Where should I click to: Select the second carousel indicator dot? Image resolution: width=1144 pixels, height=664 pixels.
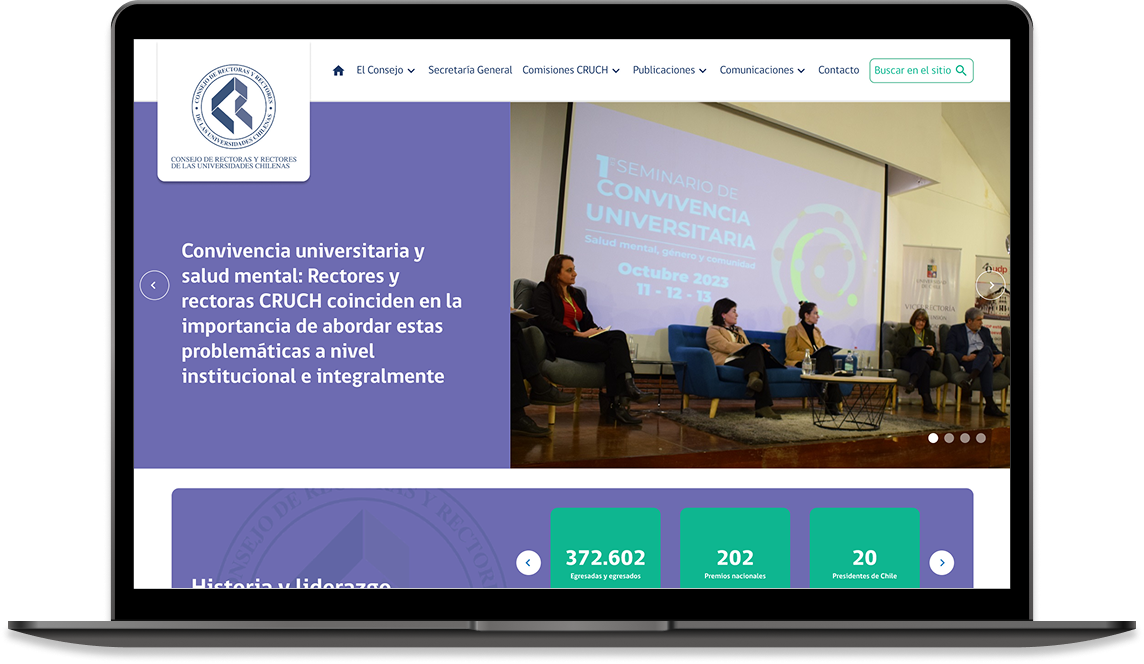pyautogui.click(x=949, y=437)
